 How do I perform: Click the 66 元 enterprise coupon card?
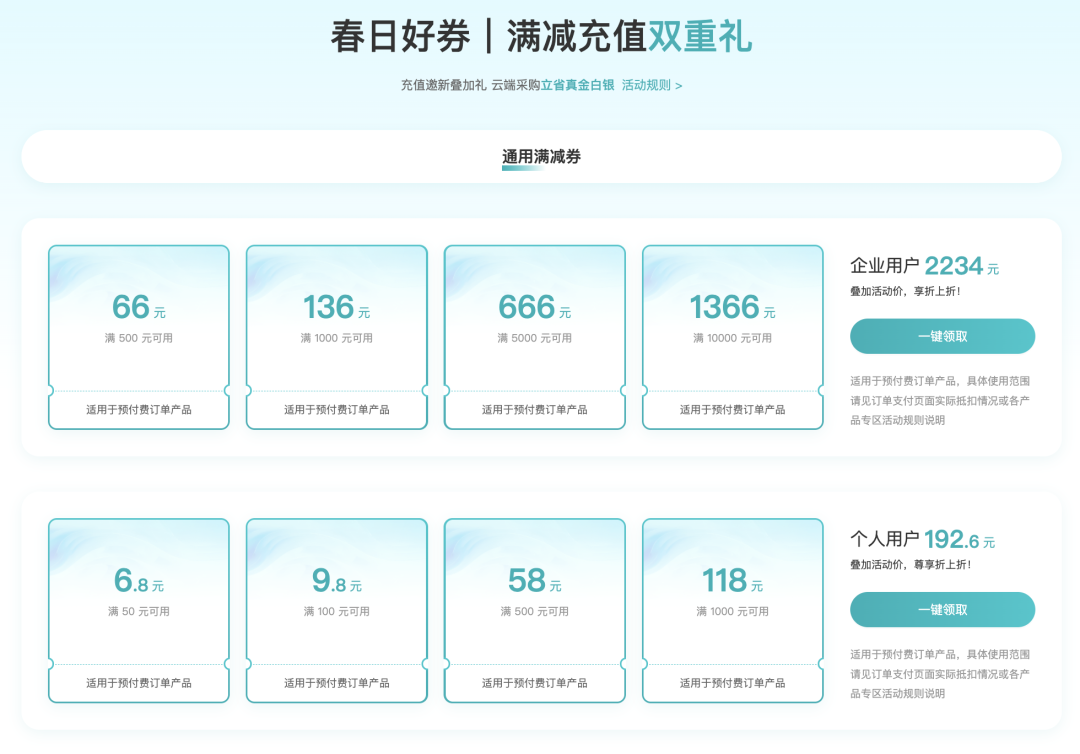pos(138,337)
